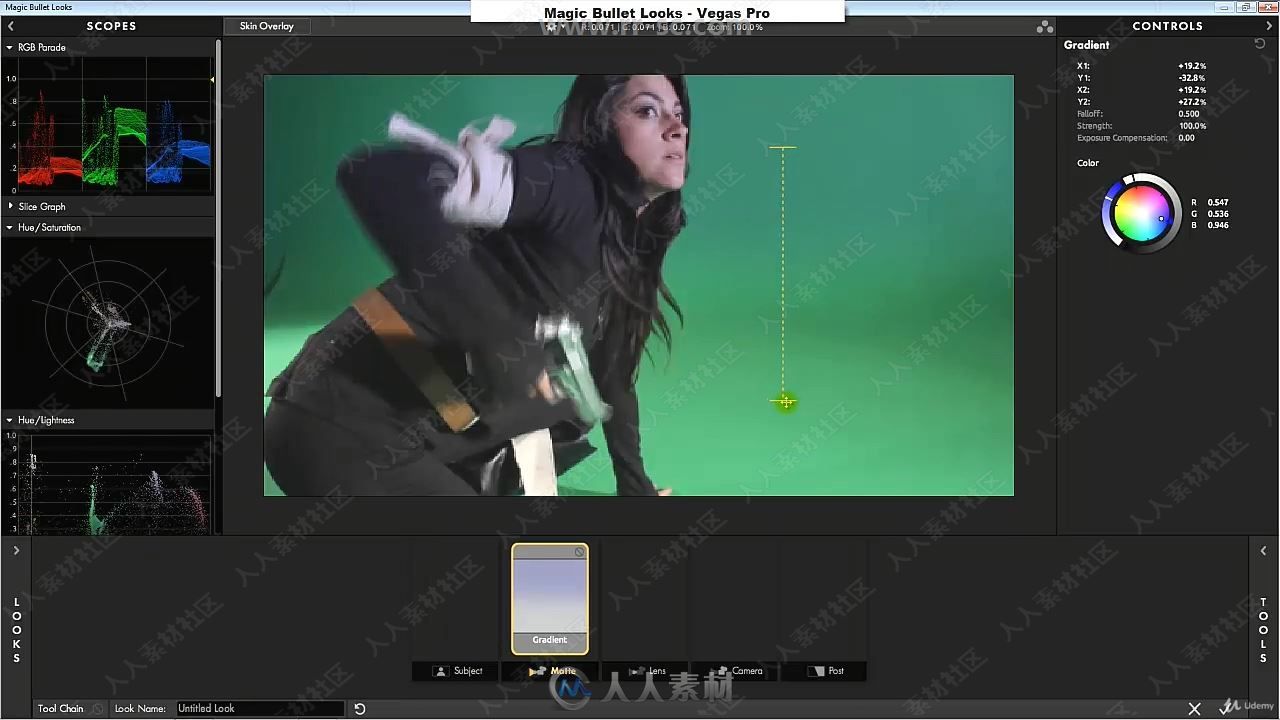The height and width of the screenshot is (720, 1280).
Task: Open the vertical LOOKS drawer label
Action: pyautogui.click(x=16, y=630)
